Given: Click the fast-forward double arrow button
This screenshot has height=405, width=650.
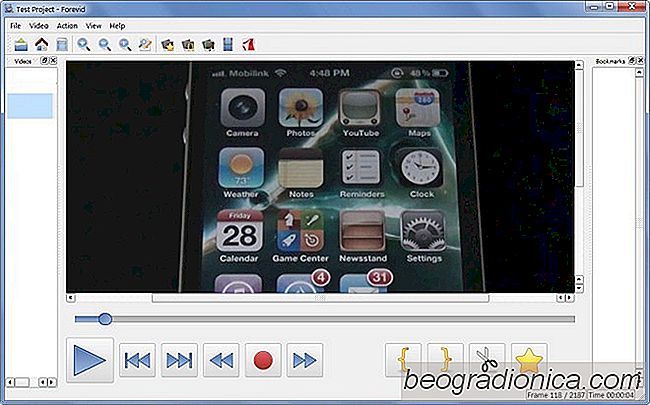Looking at the screenshot, I should (x=305, y=360).
